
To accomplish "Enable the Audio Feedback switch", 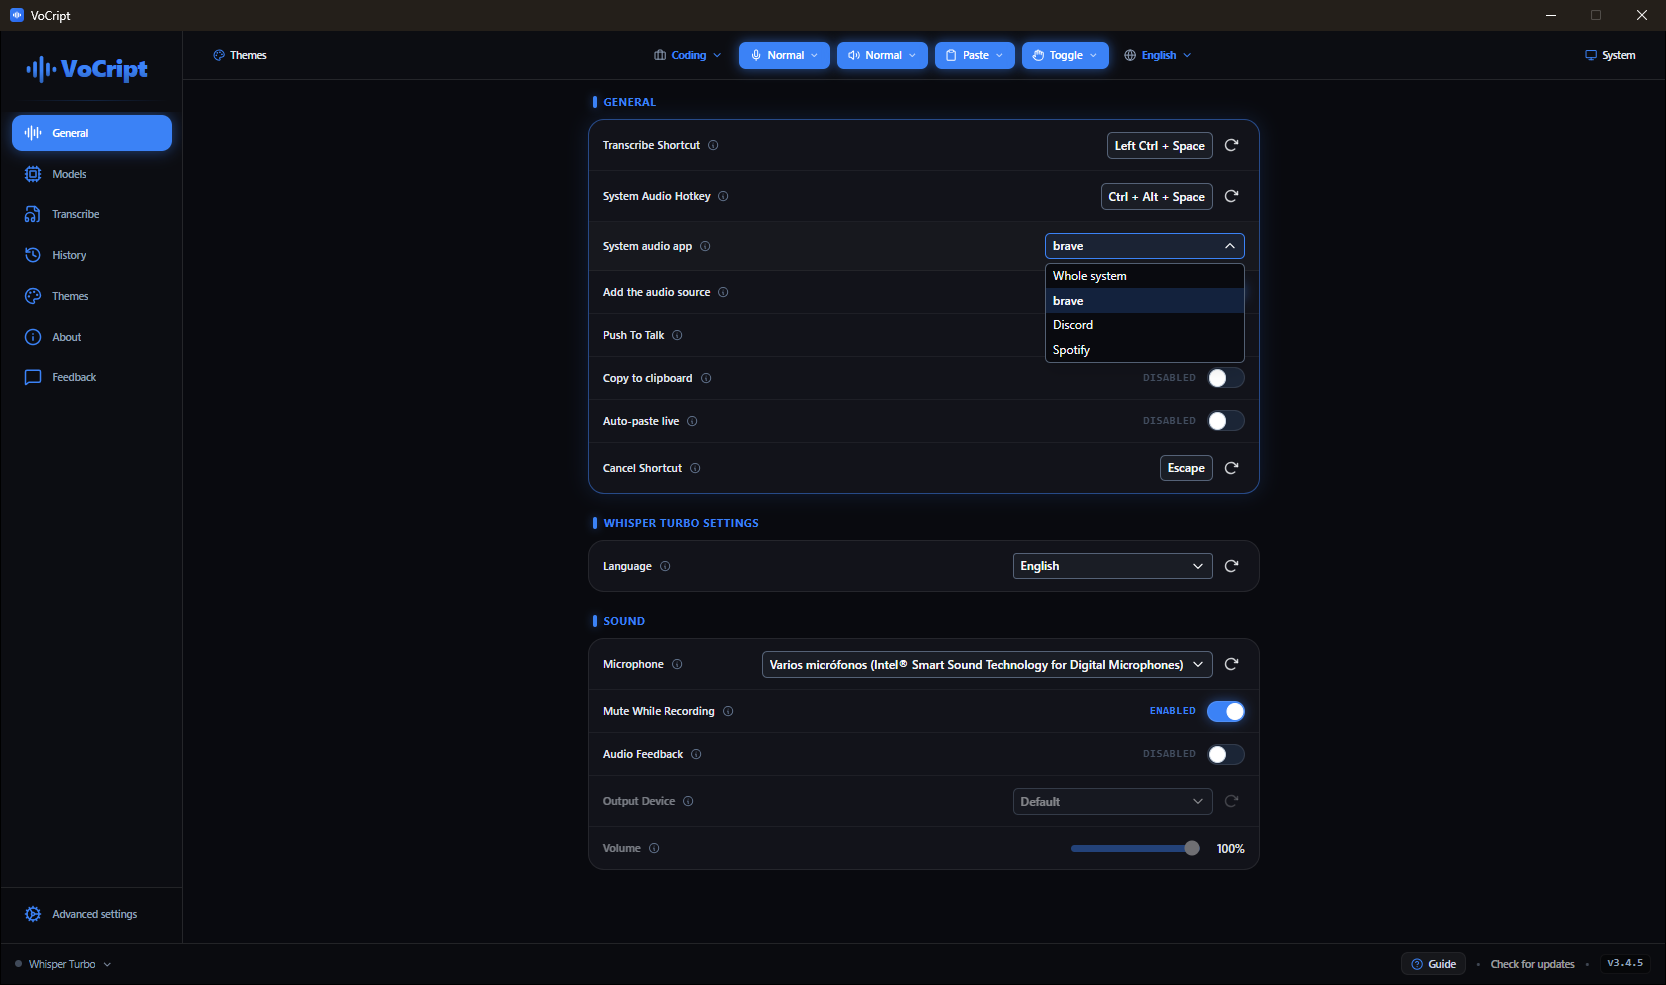I will 1226,754.
